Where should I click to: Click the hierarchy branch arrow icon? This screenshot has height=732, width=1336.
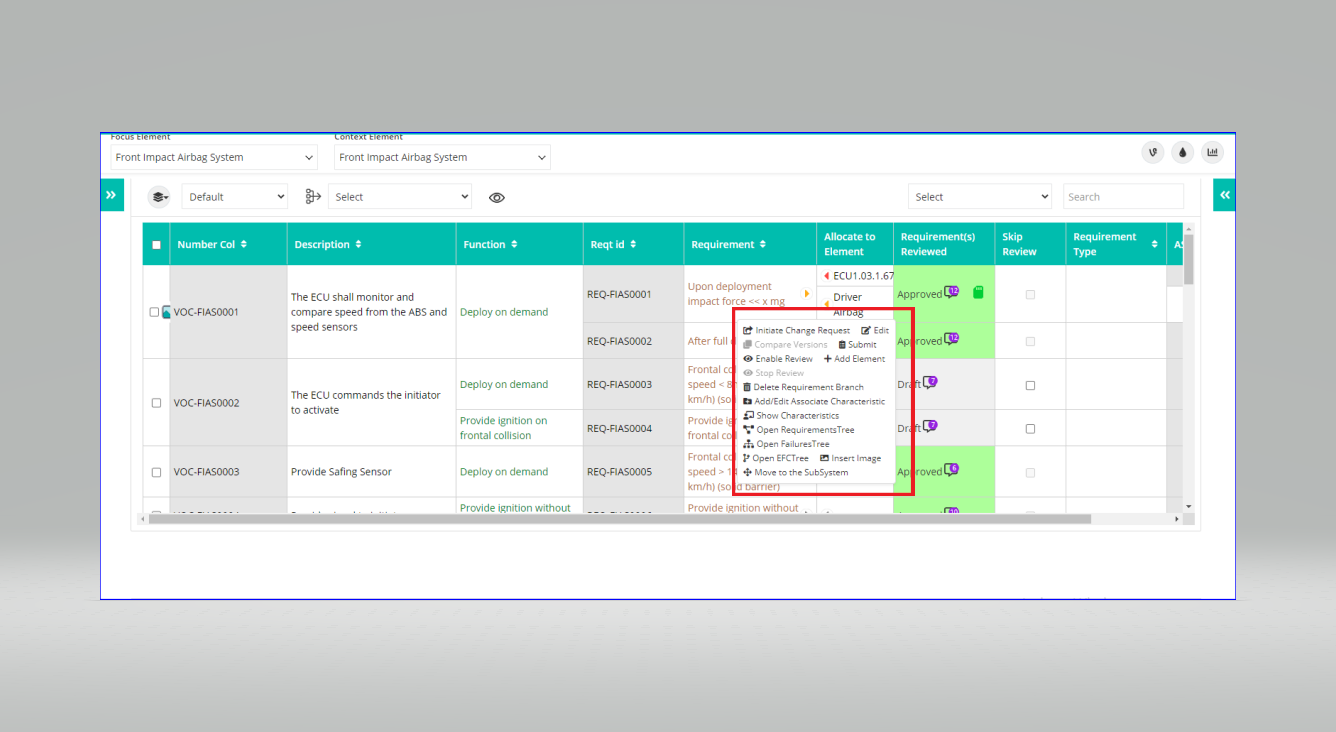[313, 197]
